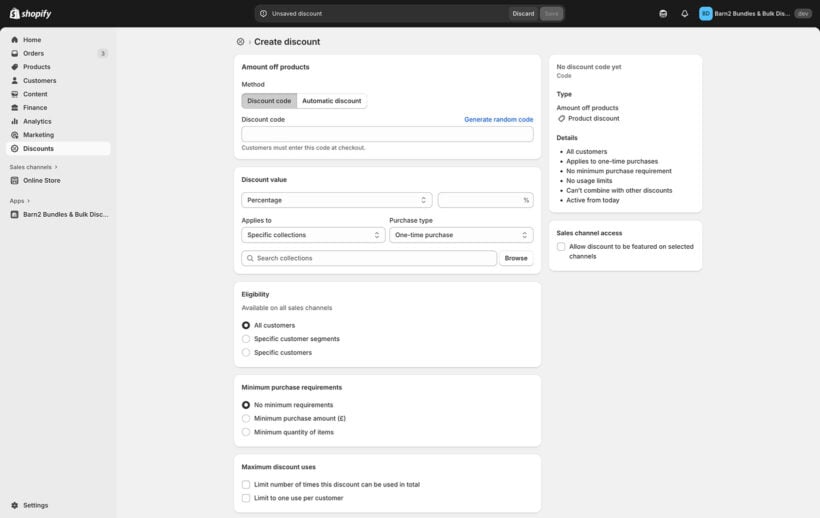
Task: Open Orders in sidebar
Action: click(58, 53)
